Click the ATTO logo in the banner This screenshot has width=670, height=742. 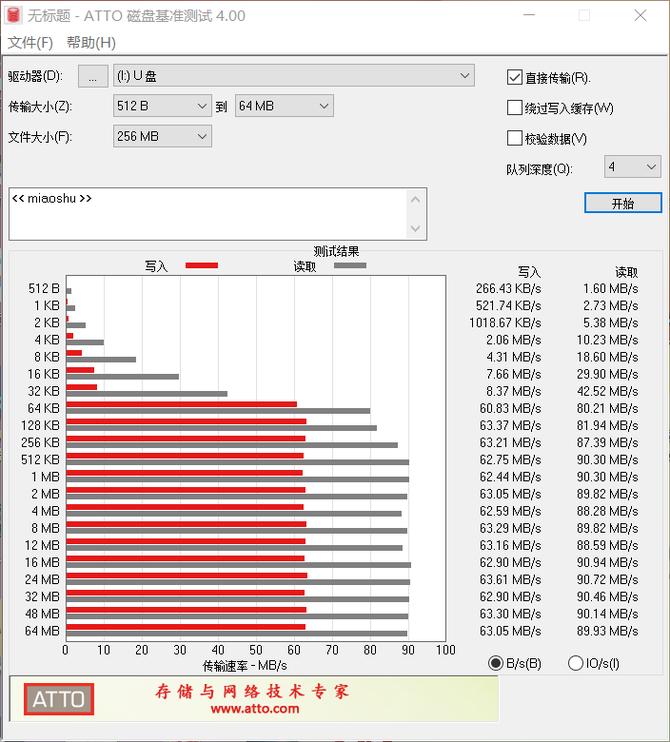click(x=59, y=698)
